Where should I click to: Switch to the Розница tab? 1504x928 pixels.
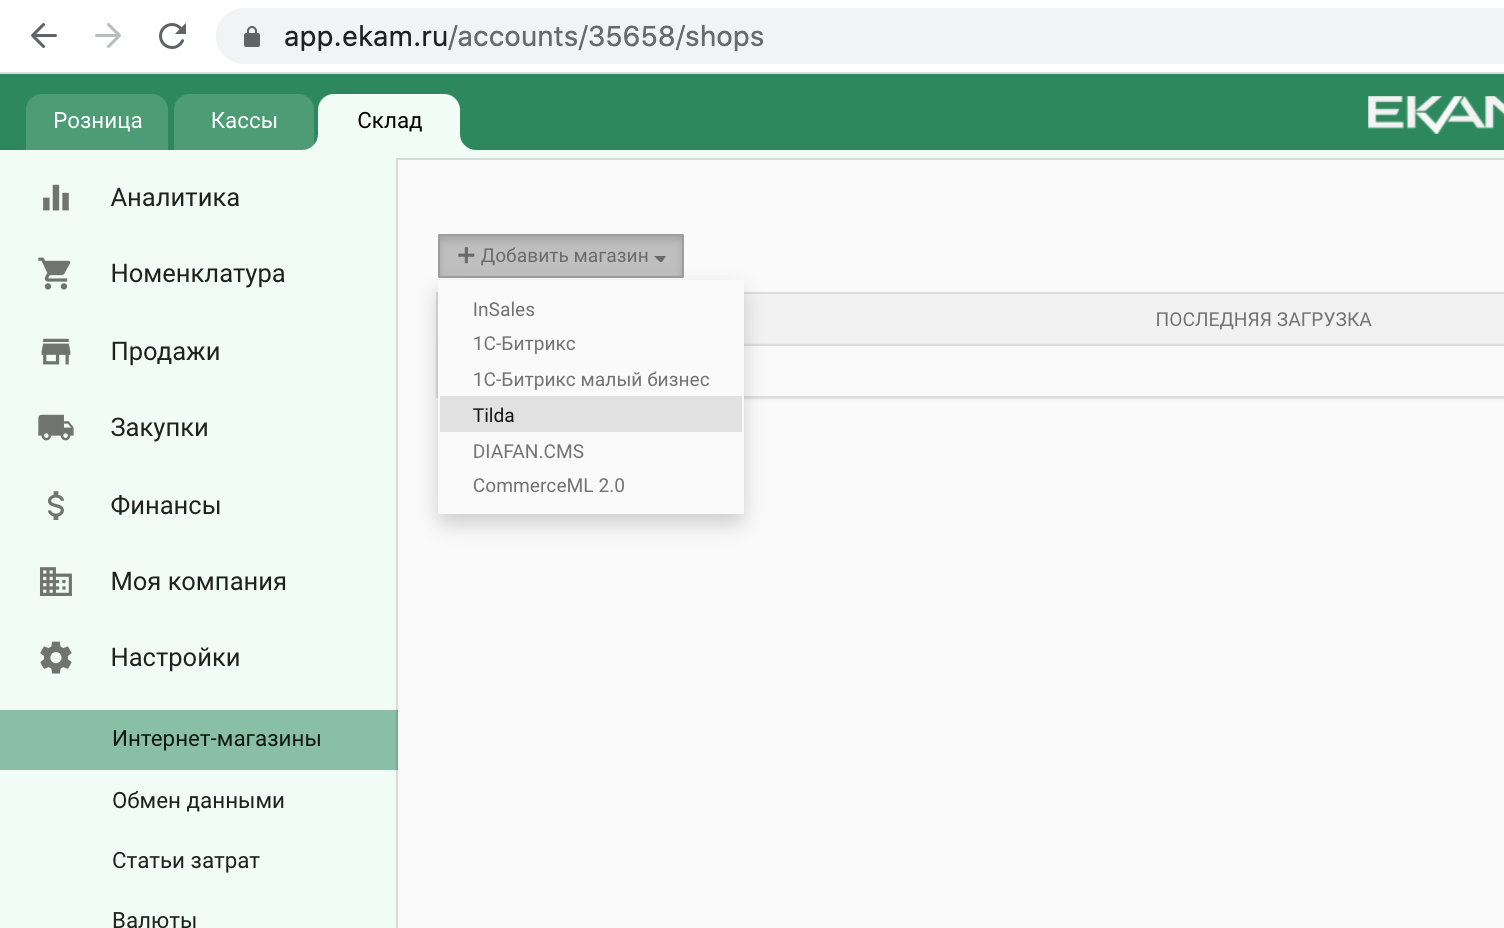point(97,121)
